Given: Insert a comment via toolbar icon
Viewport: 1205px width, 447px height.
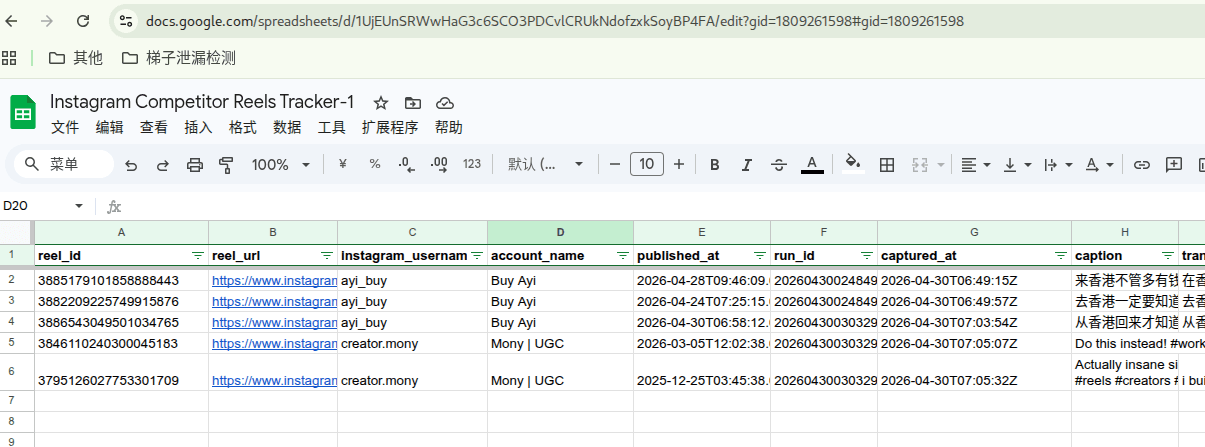Looking at the screenshot, I should [x=1174, y=165].
